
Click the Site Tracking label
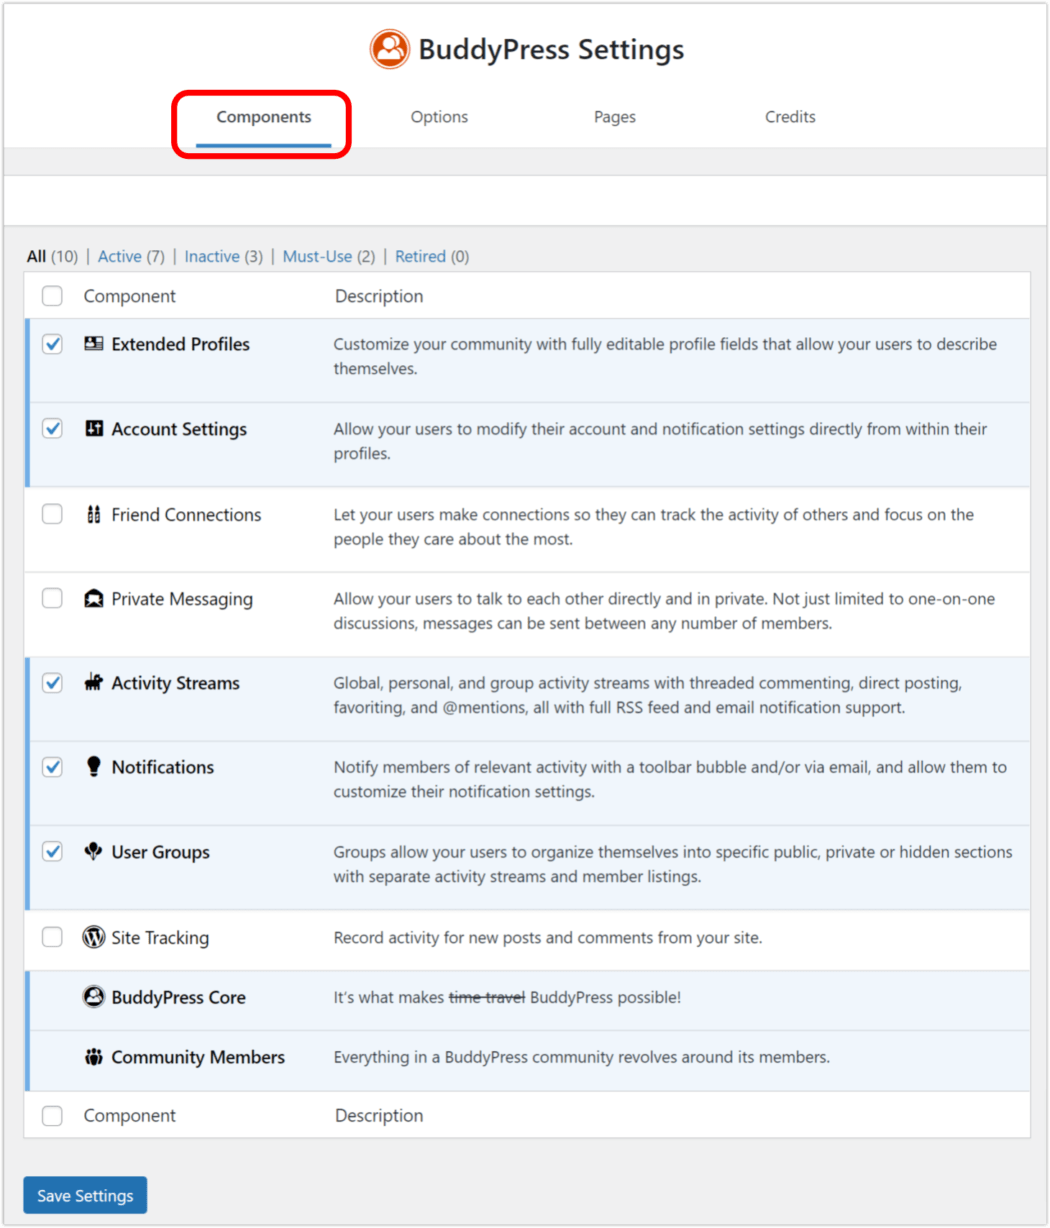(x=160, y=938)
